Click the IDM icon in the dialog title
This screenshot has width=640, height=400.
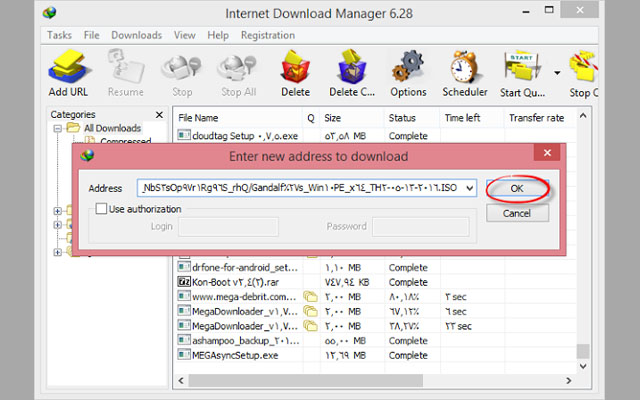pyautogui.click(x=87, y=156)
